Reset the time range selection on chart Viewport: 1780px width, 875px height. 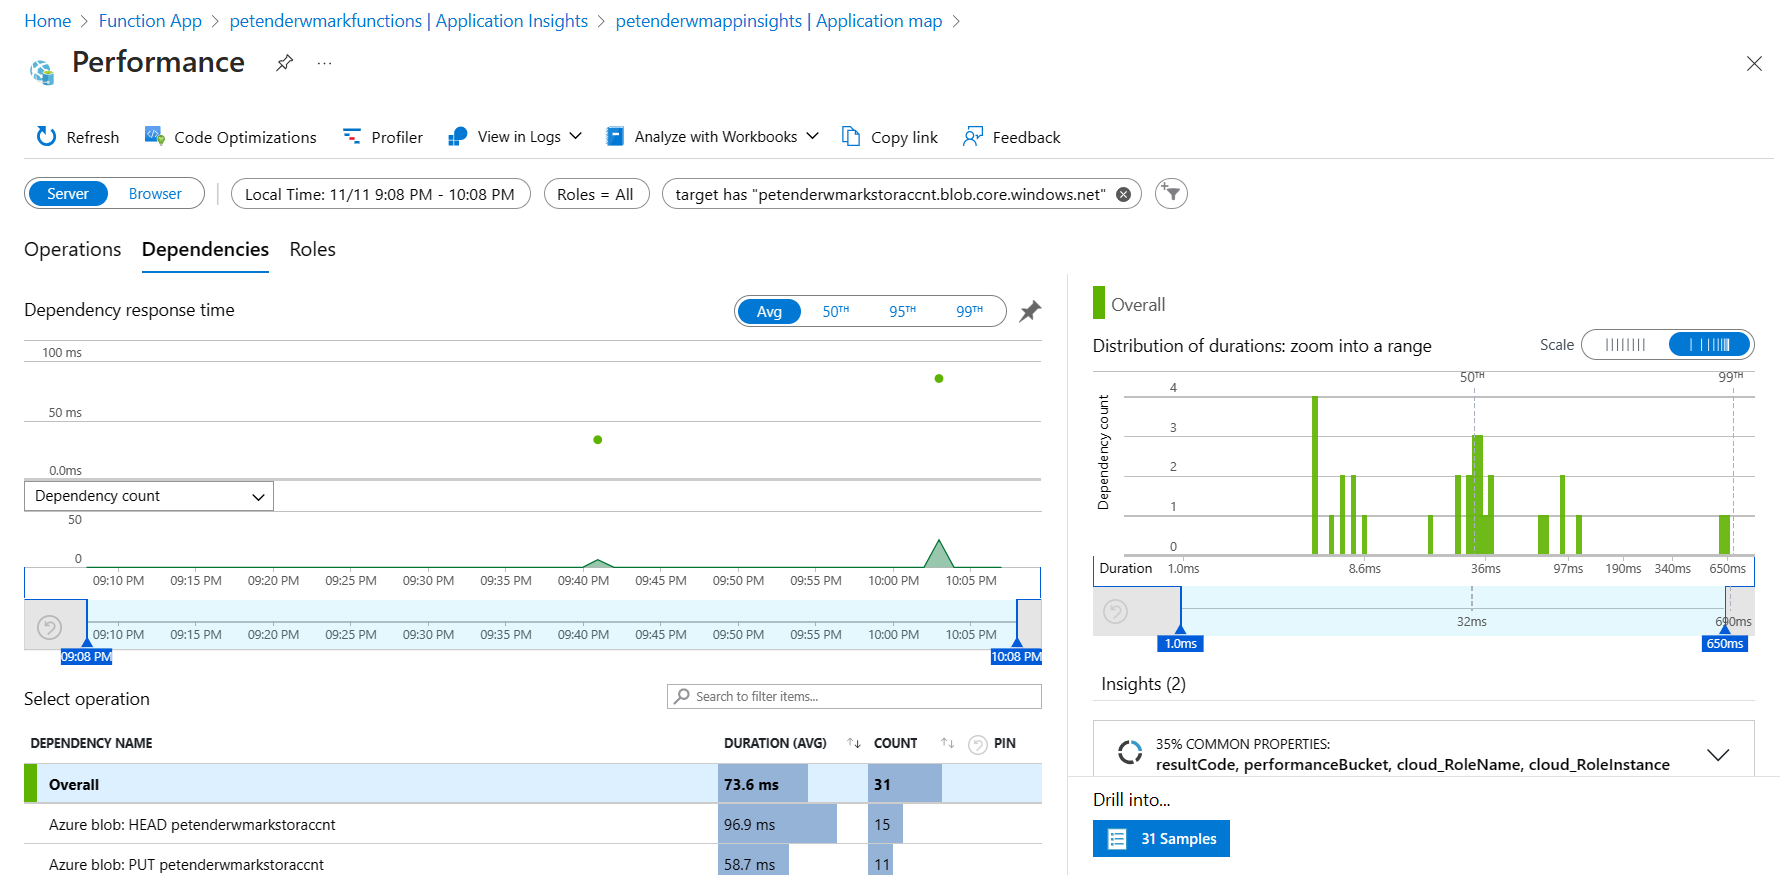coord(49,627)
